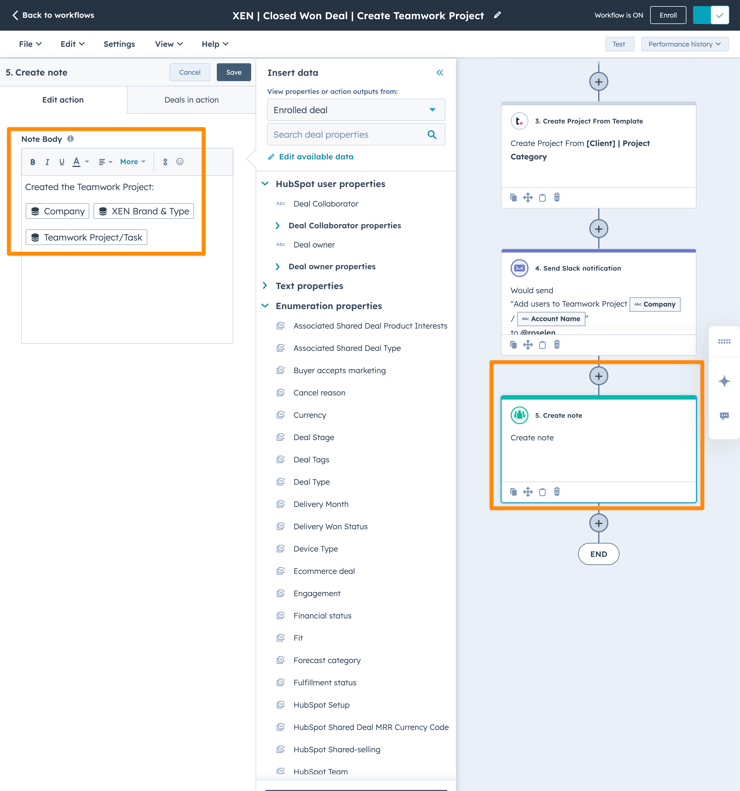740x791 pixels.
Task: Apply underline formatting in note body
Action: [62, 162]
